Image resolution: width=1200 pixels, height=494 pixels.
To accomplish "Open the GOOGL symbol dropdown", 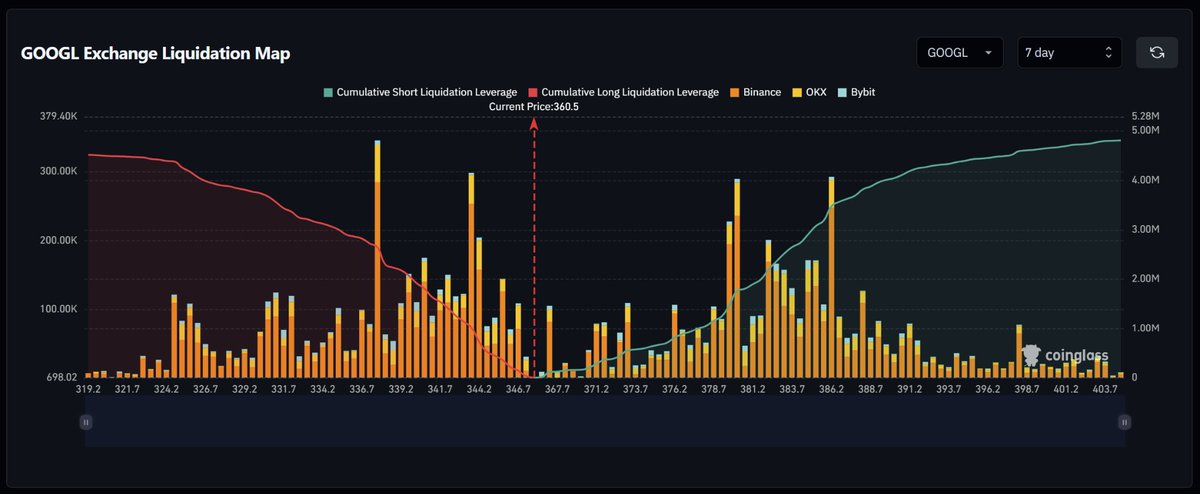I will [961, 52].
